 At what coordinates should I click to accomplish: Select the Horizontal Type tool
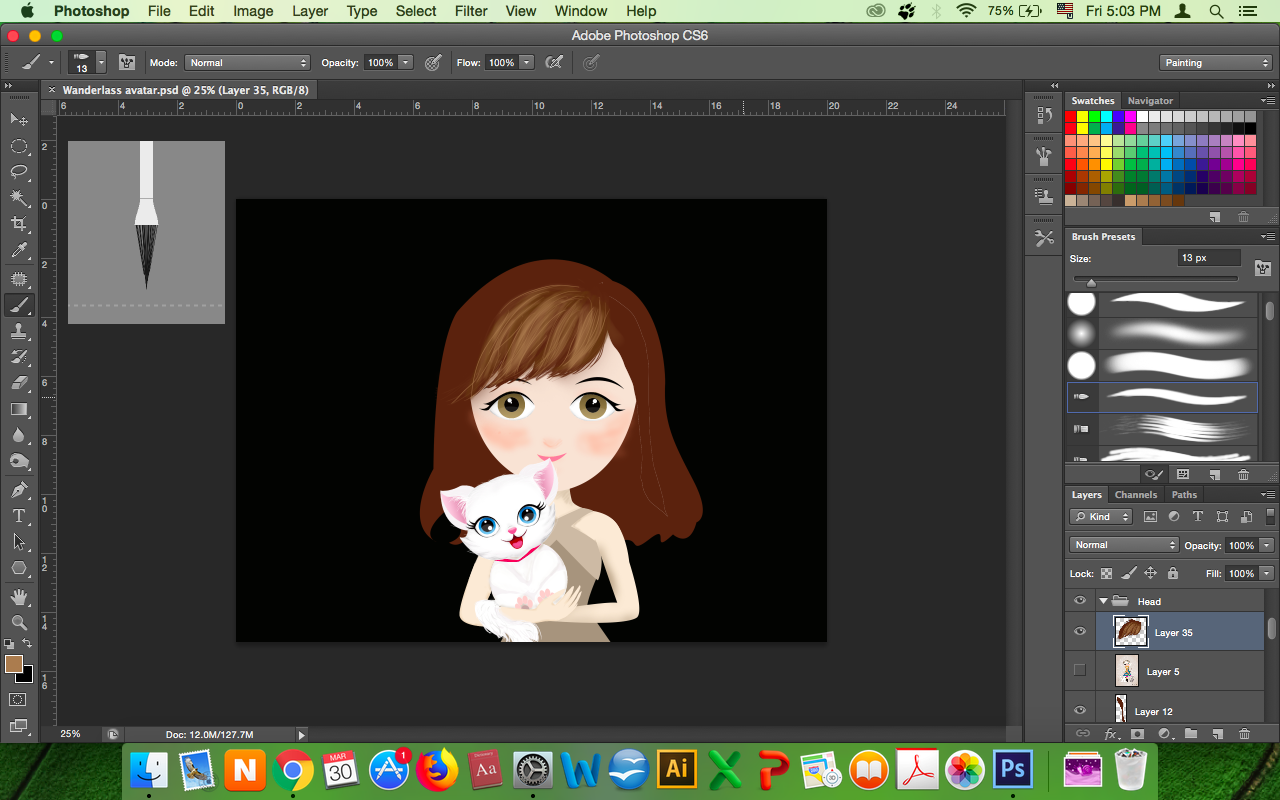19,516
